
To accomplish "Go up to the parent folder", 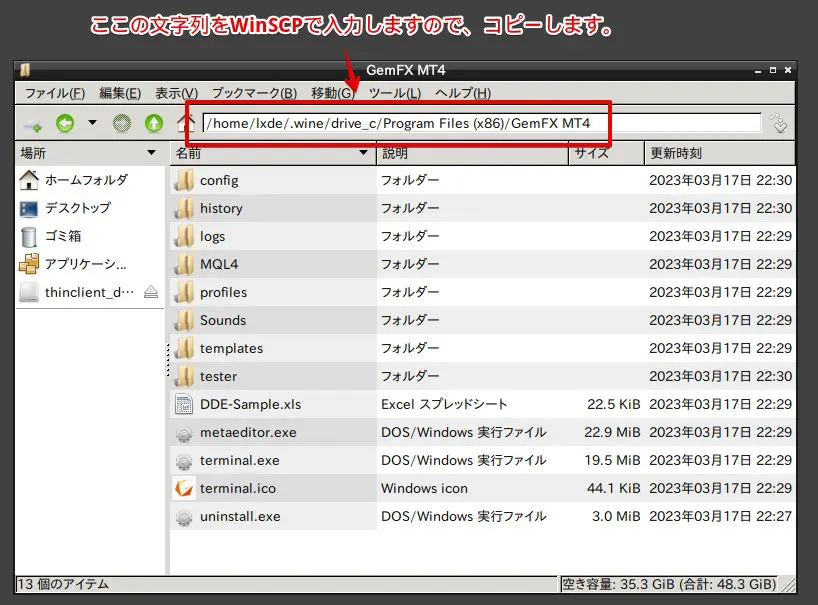I will (153, 124).
